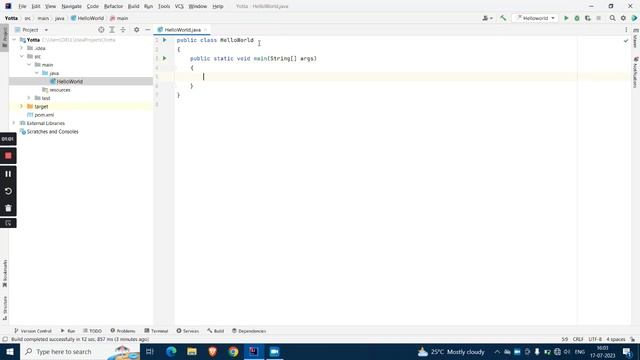The image size is (640, 360).
Task: Toggle the Project side tool window button
Action: (4, 38)
